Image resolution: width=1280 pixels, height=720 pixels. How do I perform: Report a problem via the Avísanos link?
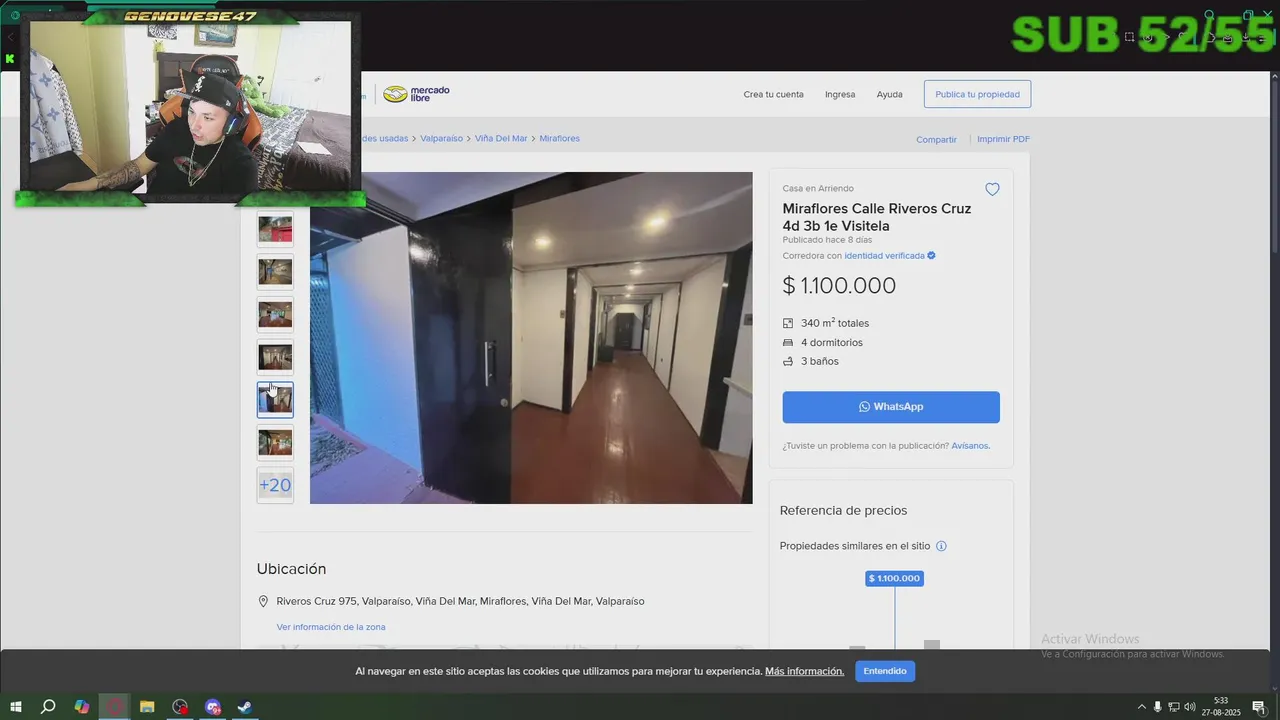pyautogui.click(x=971, y=446)
